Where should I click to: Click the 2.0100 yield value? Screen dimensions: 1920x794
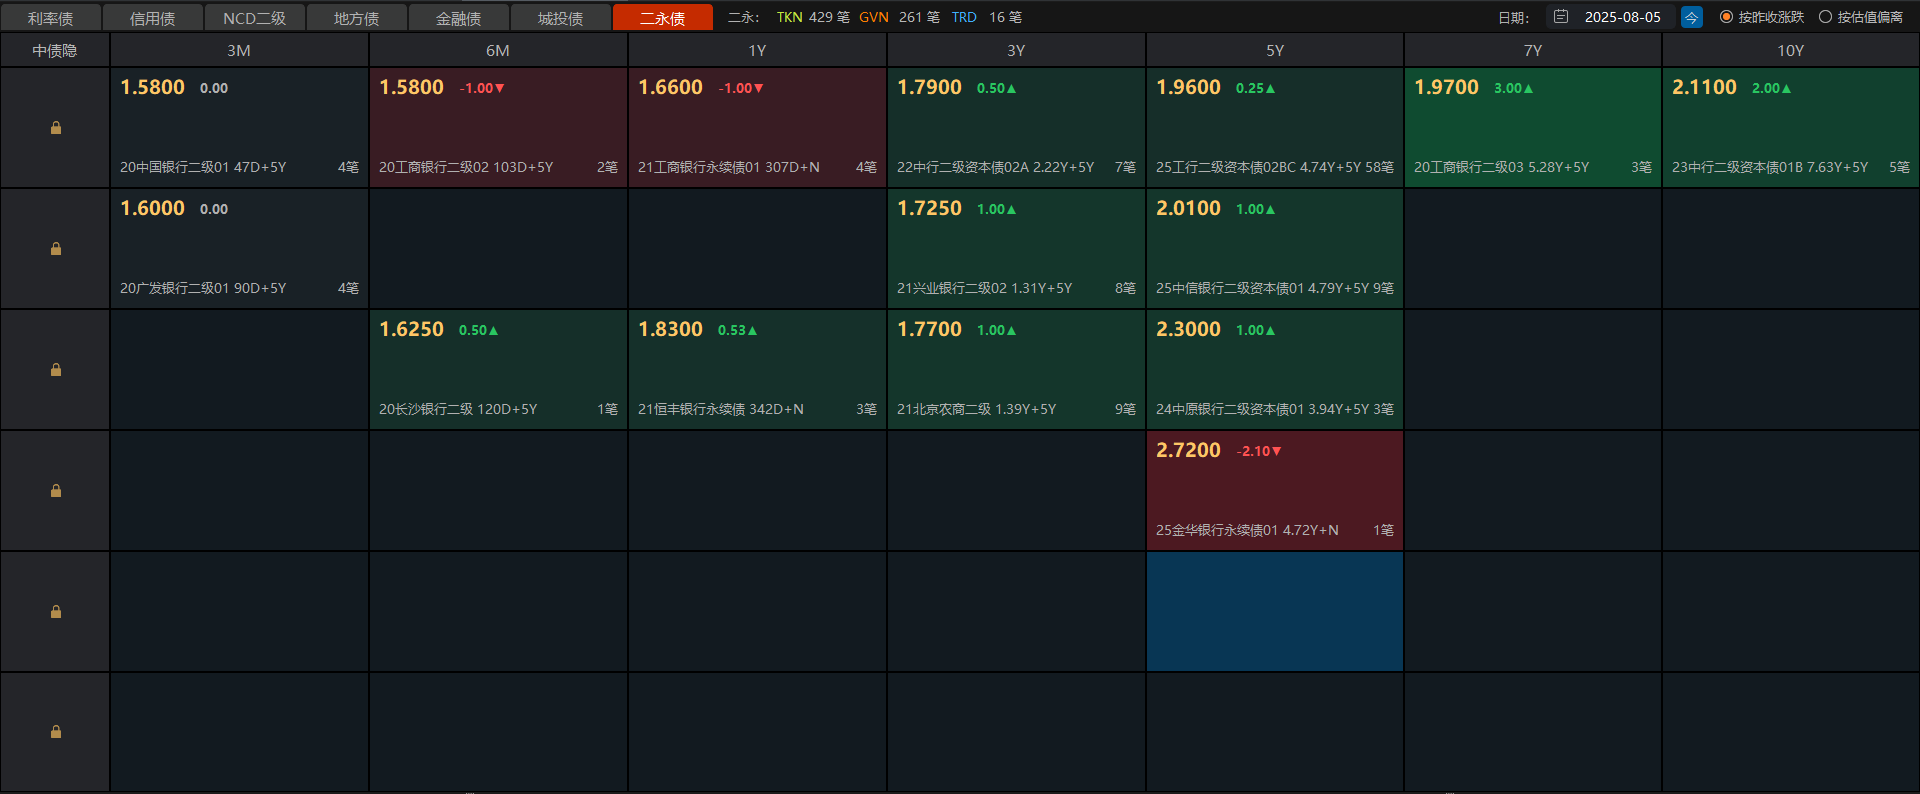pyautogui.click(x=1188, y=209)
